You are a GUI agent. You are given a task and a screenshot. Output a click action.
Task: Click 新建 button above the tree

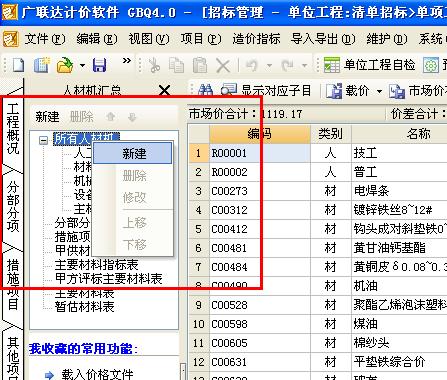[47, 117]
